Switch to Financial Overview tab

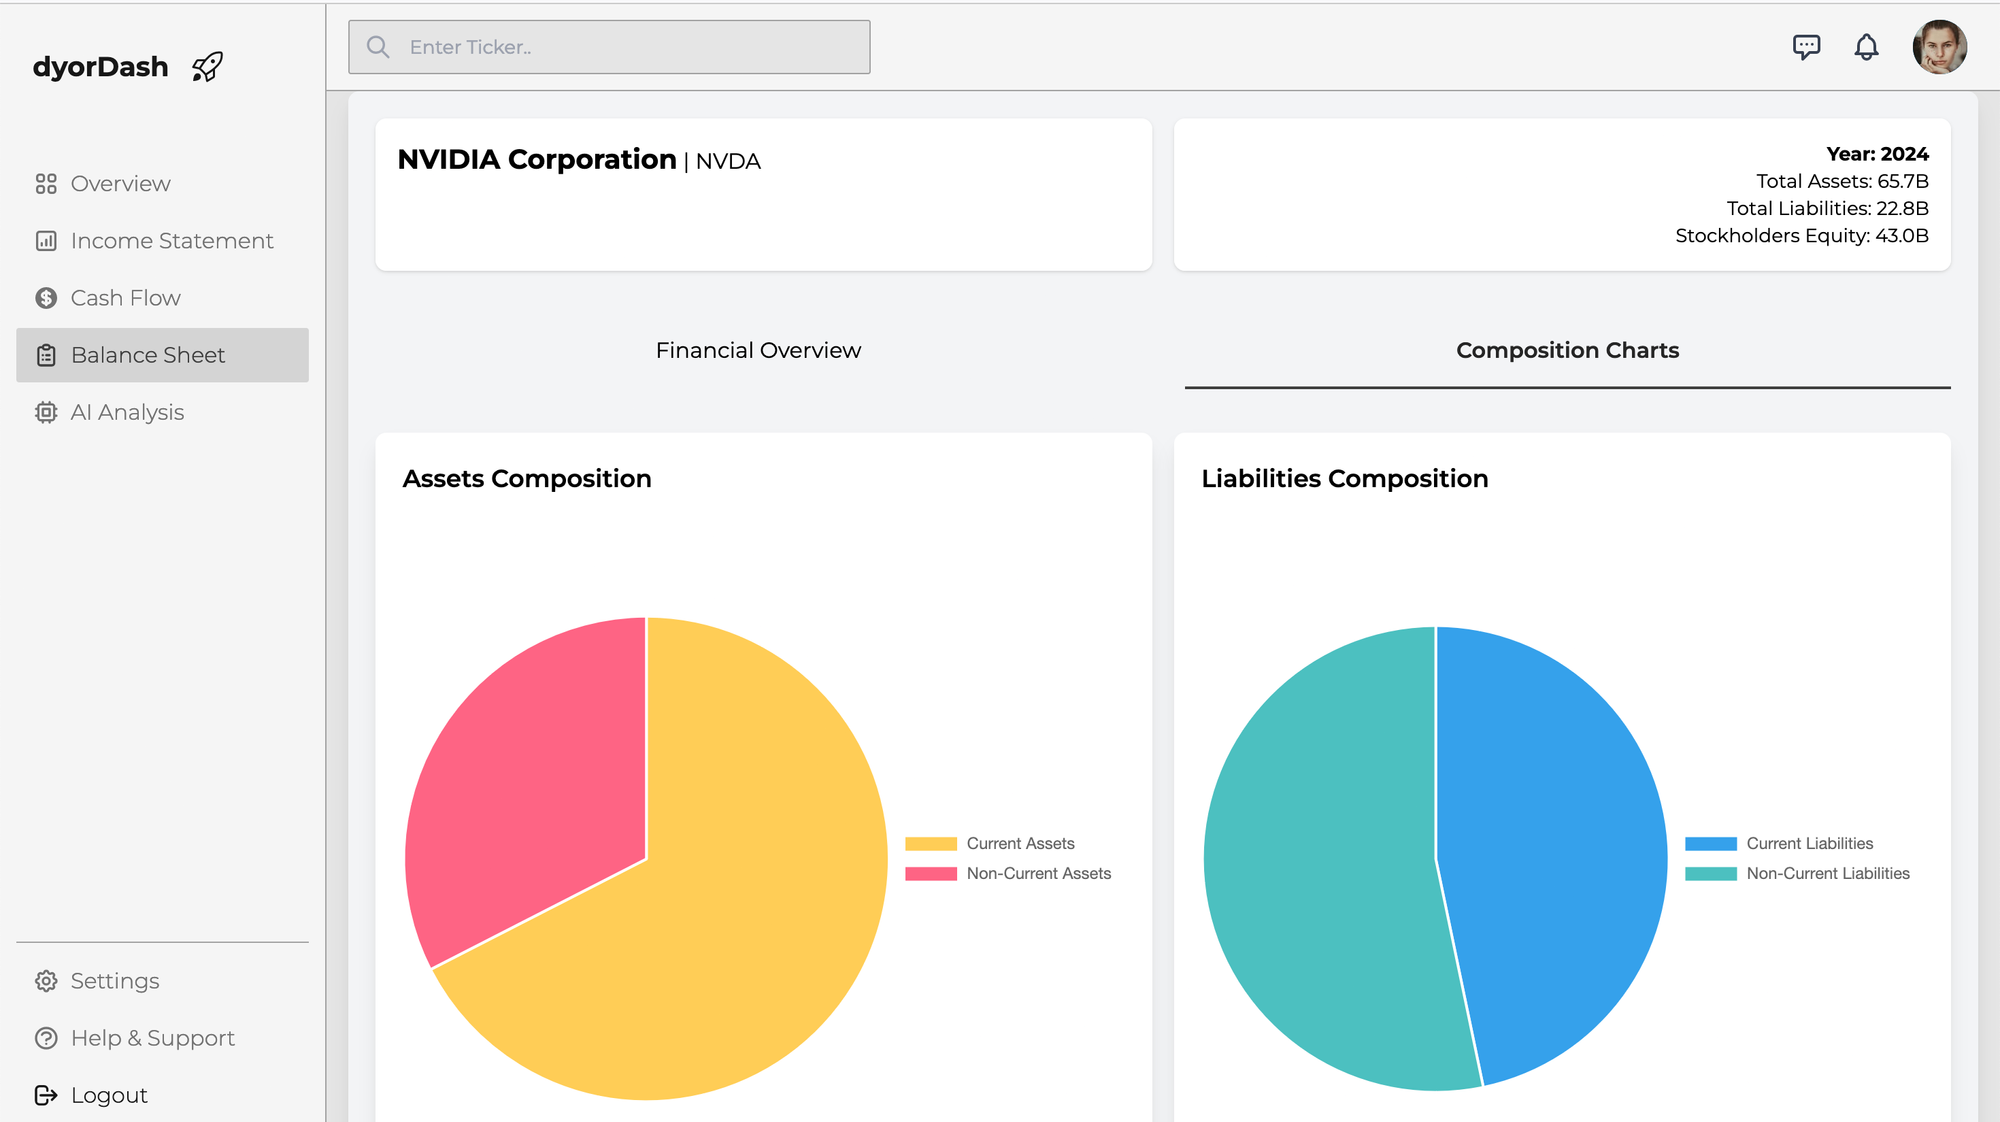coord(758,351)
